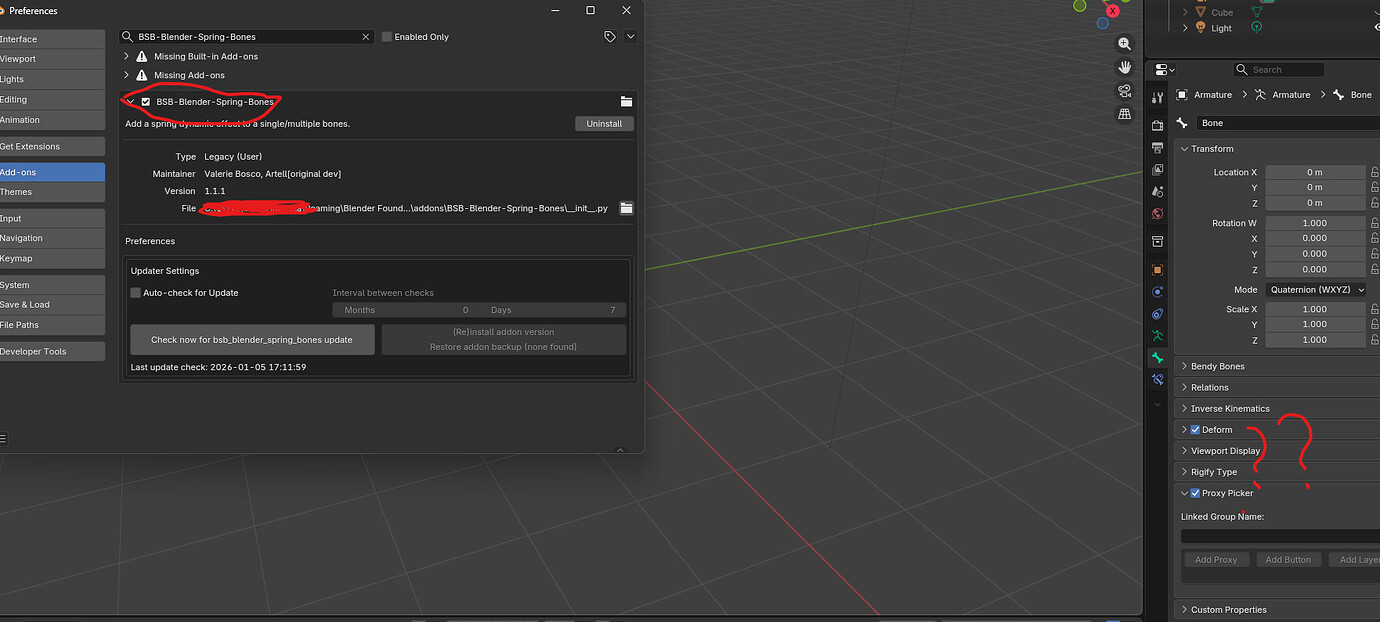Click the folder icon beside the File path
The height and width of the screenshot is (622, 1380).
tap(626, 208)
